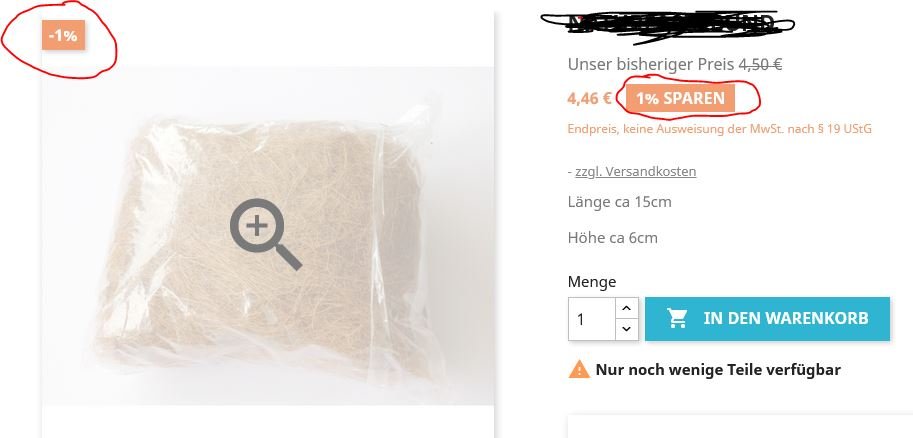Screen dimensions: 913x438
Task: Open the zzgl. Versandkosten link
Action: coord(635,171)
